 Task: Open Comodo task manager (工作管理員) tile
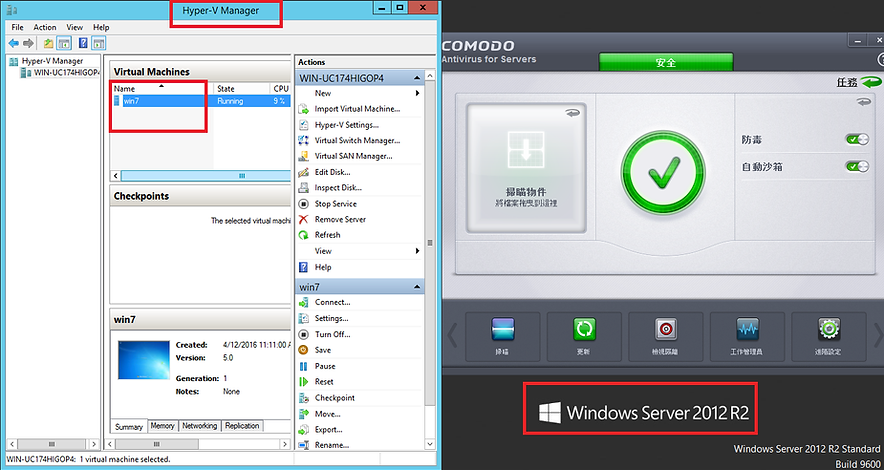747,337
